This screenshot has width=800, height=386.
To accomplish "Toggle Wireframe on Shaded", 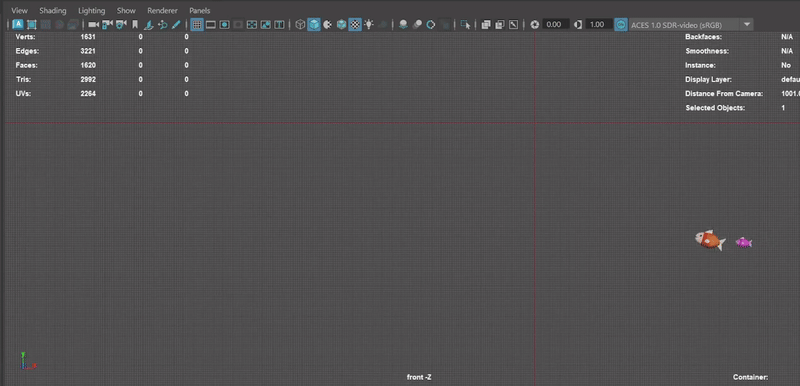I will coord(341,24).
